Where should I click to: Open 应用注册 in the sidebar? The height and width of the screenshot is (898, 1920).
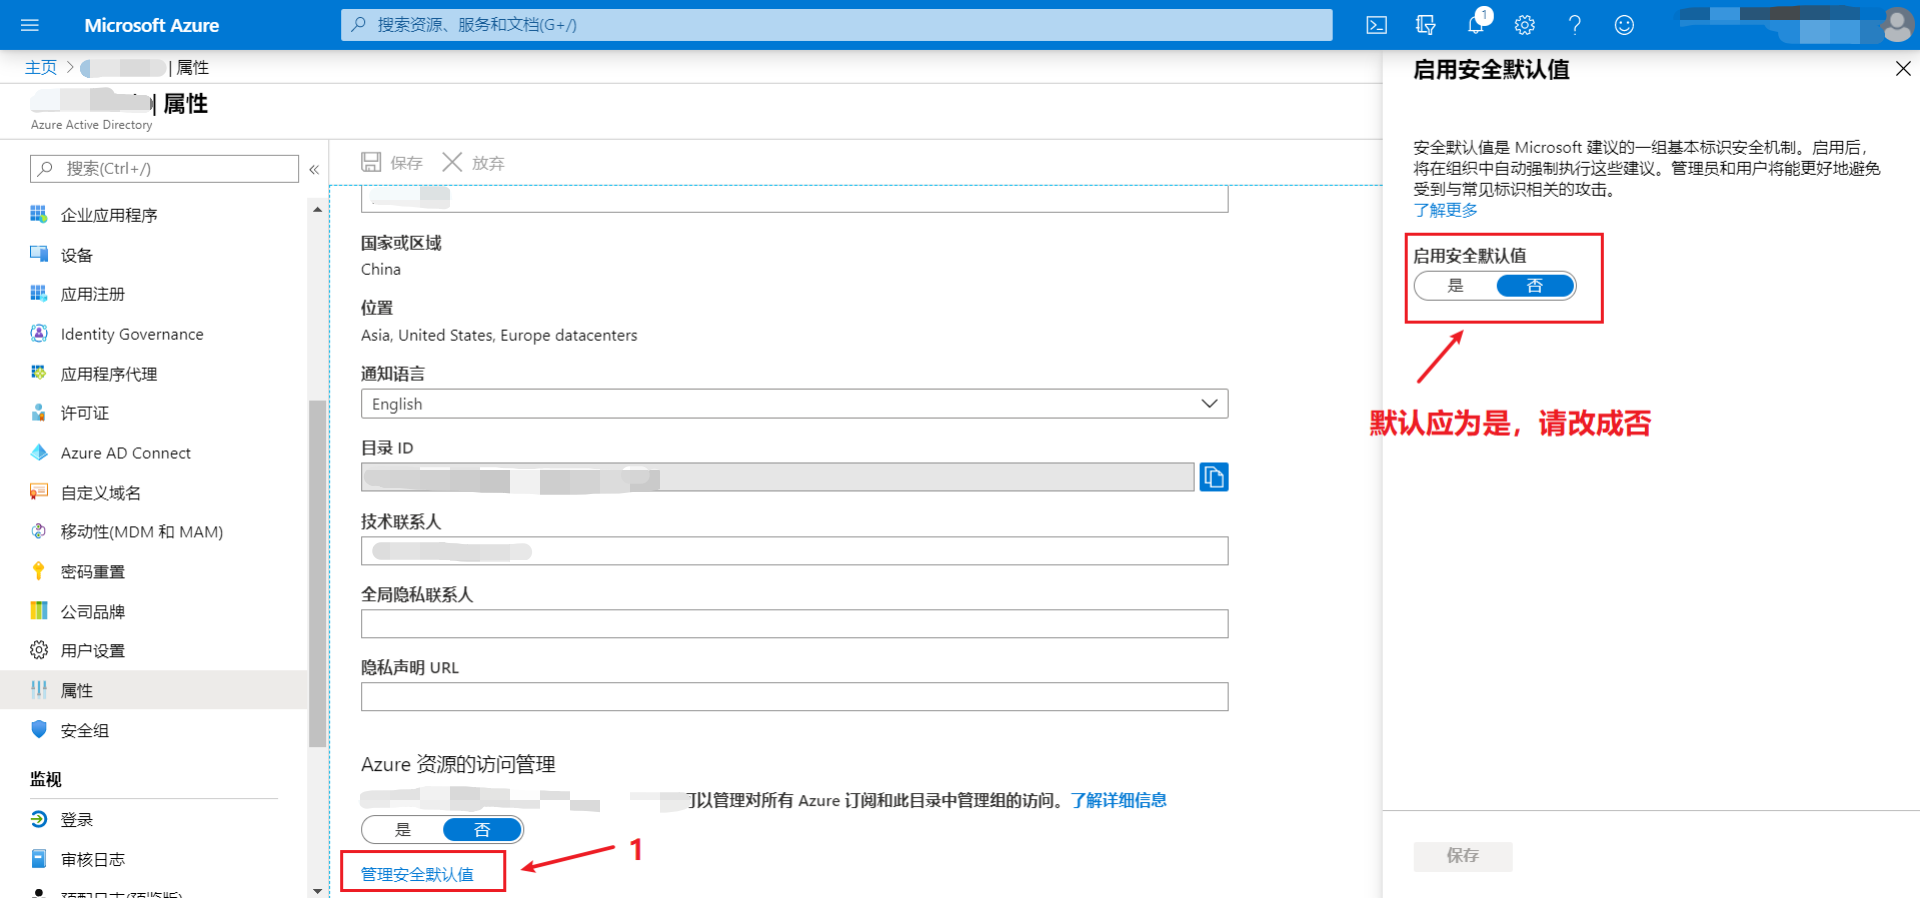93,294
